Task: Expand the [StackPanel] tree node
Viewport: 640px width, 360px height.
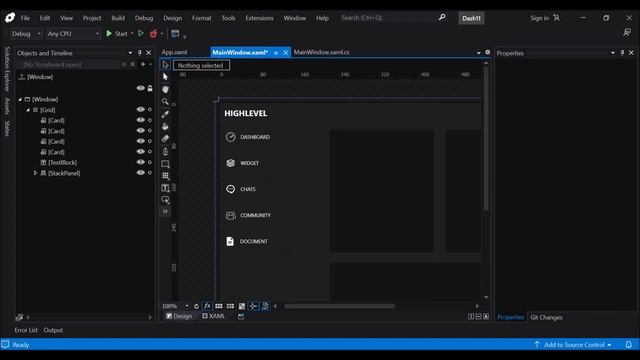Action: click(x=36, y=173)
